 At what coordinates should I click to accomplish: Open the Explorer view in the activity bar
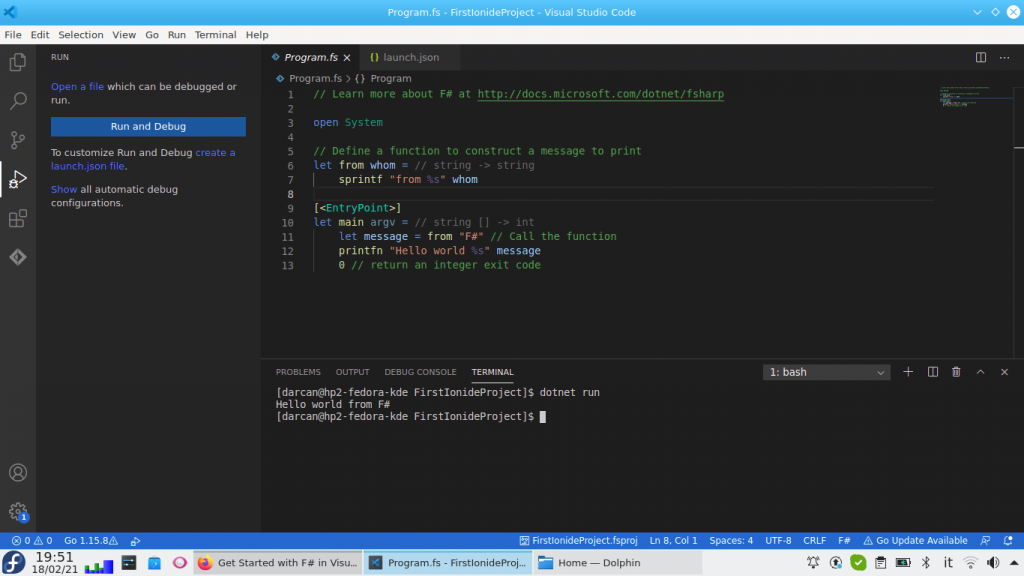click(18, 62)
